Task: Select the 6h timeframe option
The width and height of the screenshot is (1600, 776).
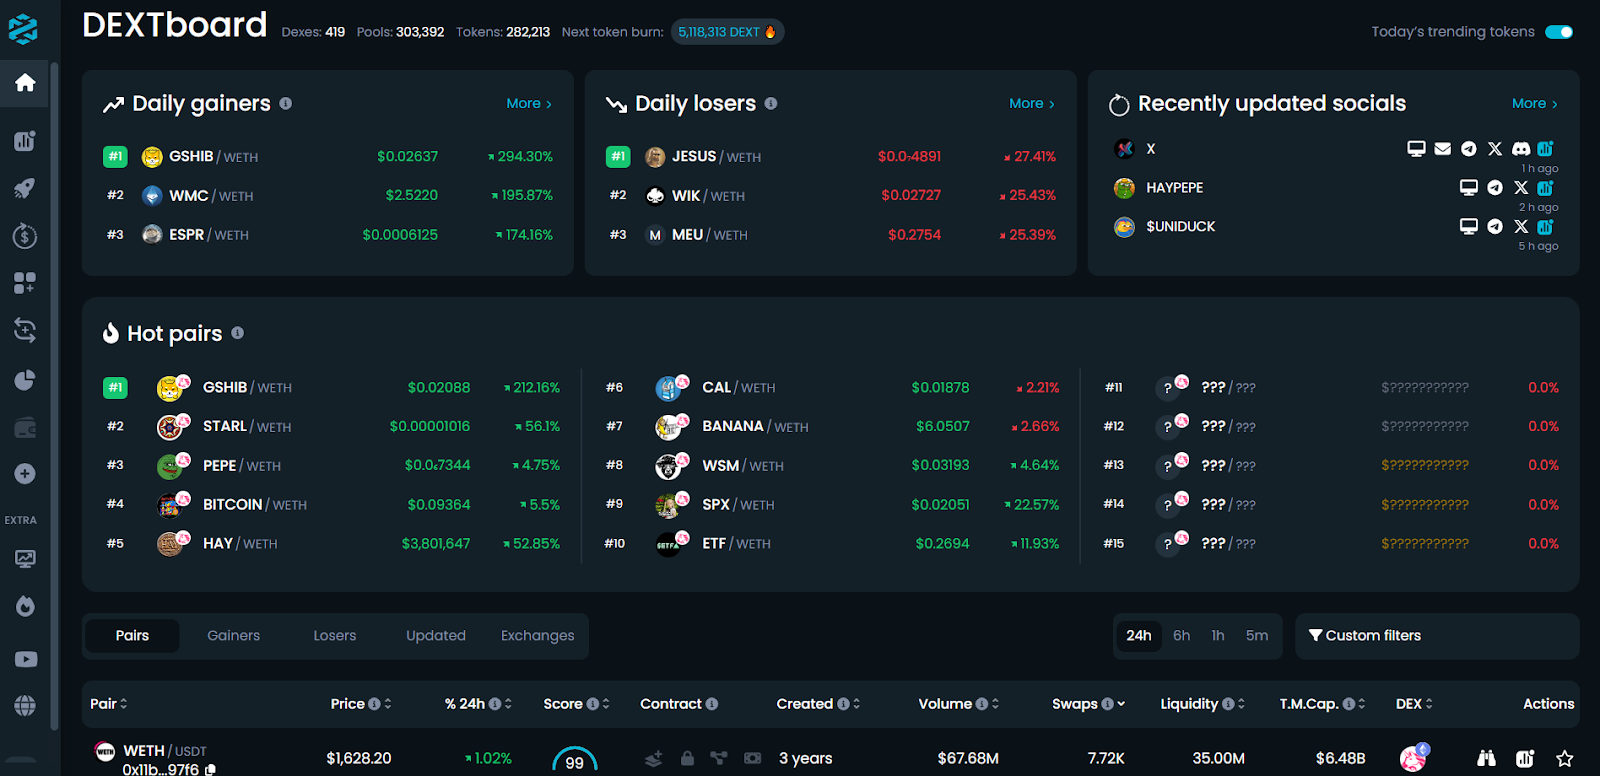Action: click(1182, 636)
